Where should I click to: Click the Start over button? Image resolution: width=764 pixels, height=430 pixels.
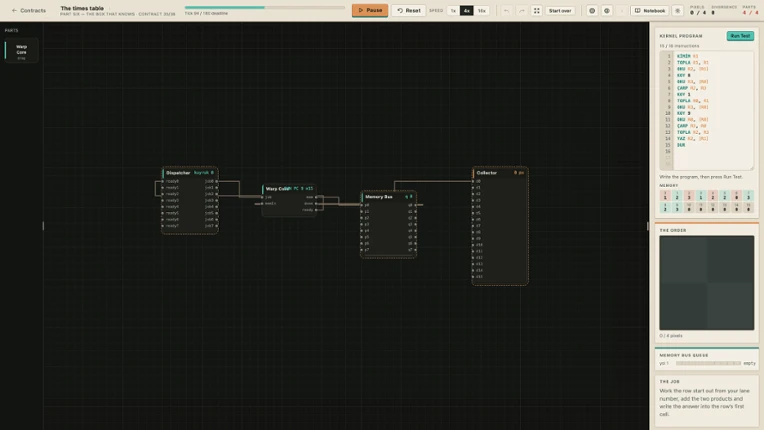(560, 11)
